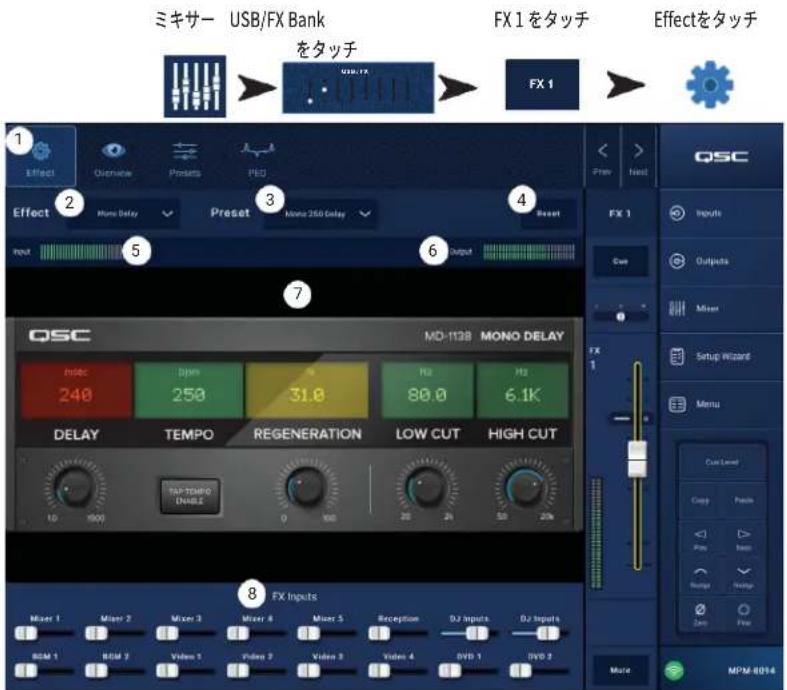Click the Copy button

[700, 500]
